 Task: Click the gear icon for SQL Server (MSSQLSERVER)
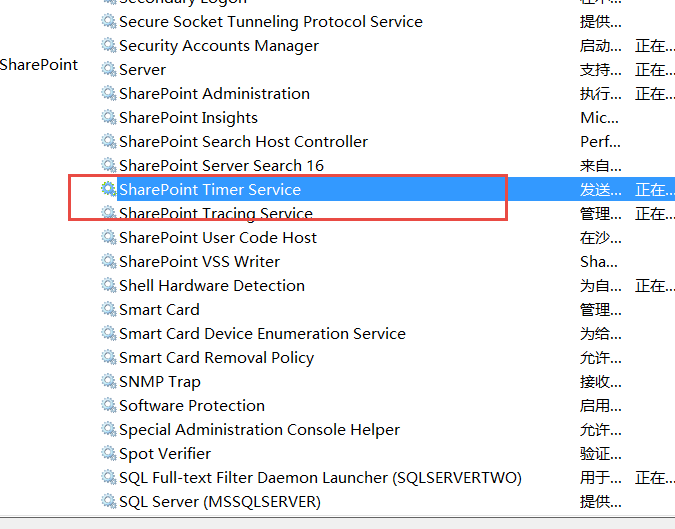[108, 501]
